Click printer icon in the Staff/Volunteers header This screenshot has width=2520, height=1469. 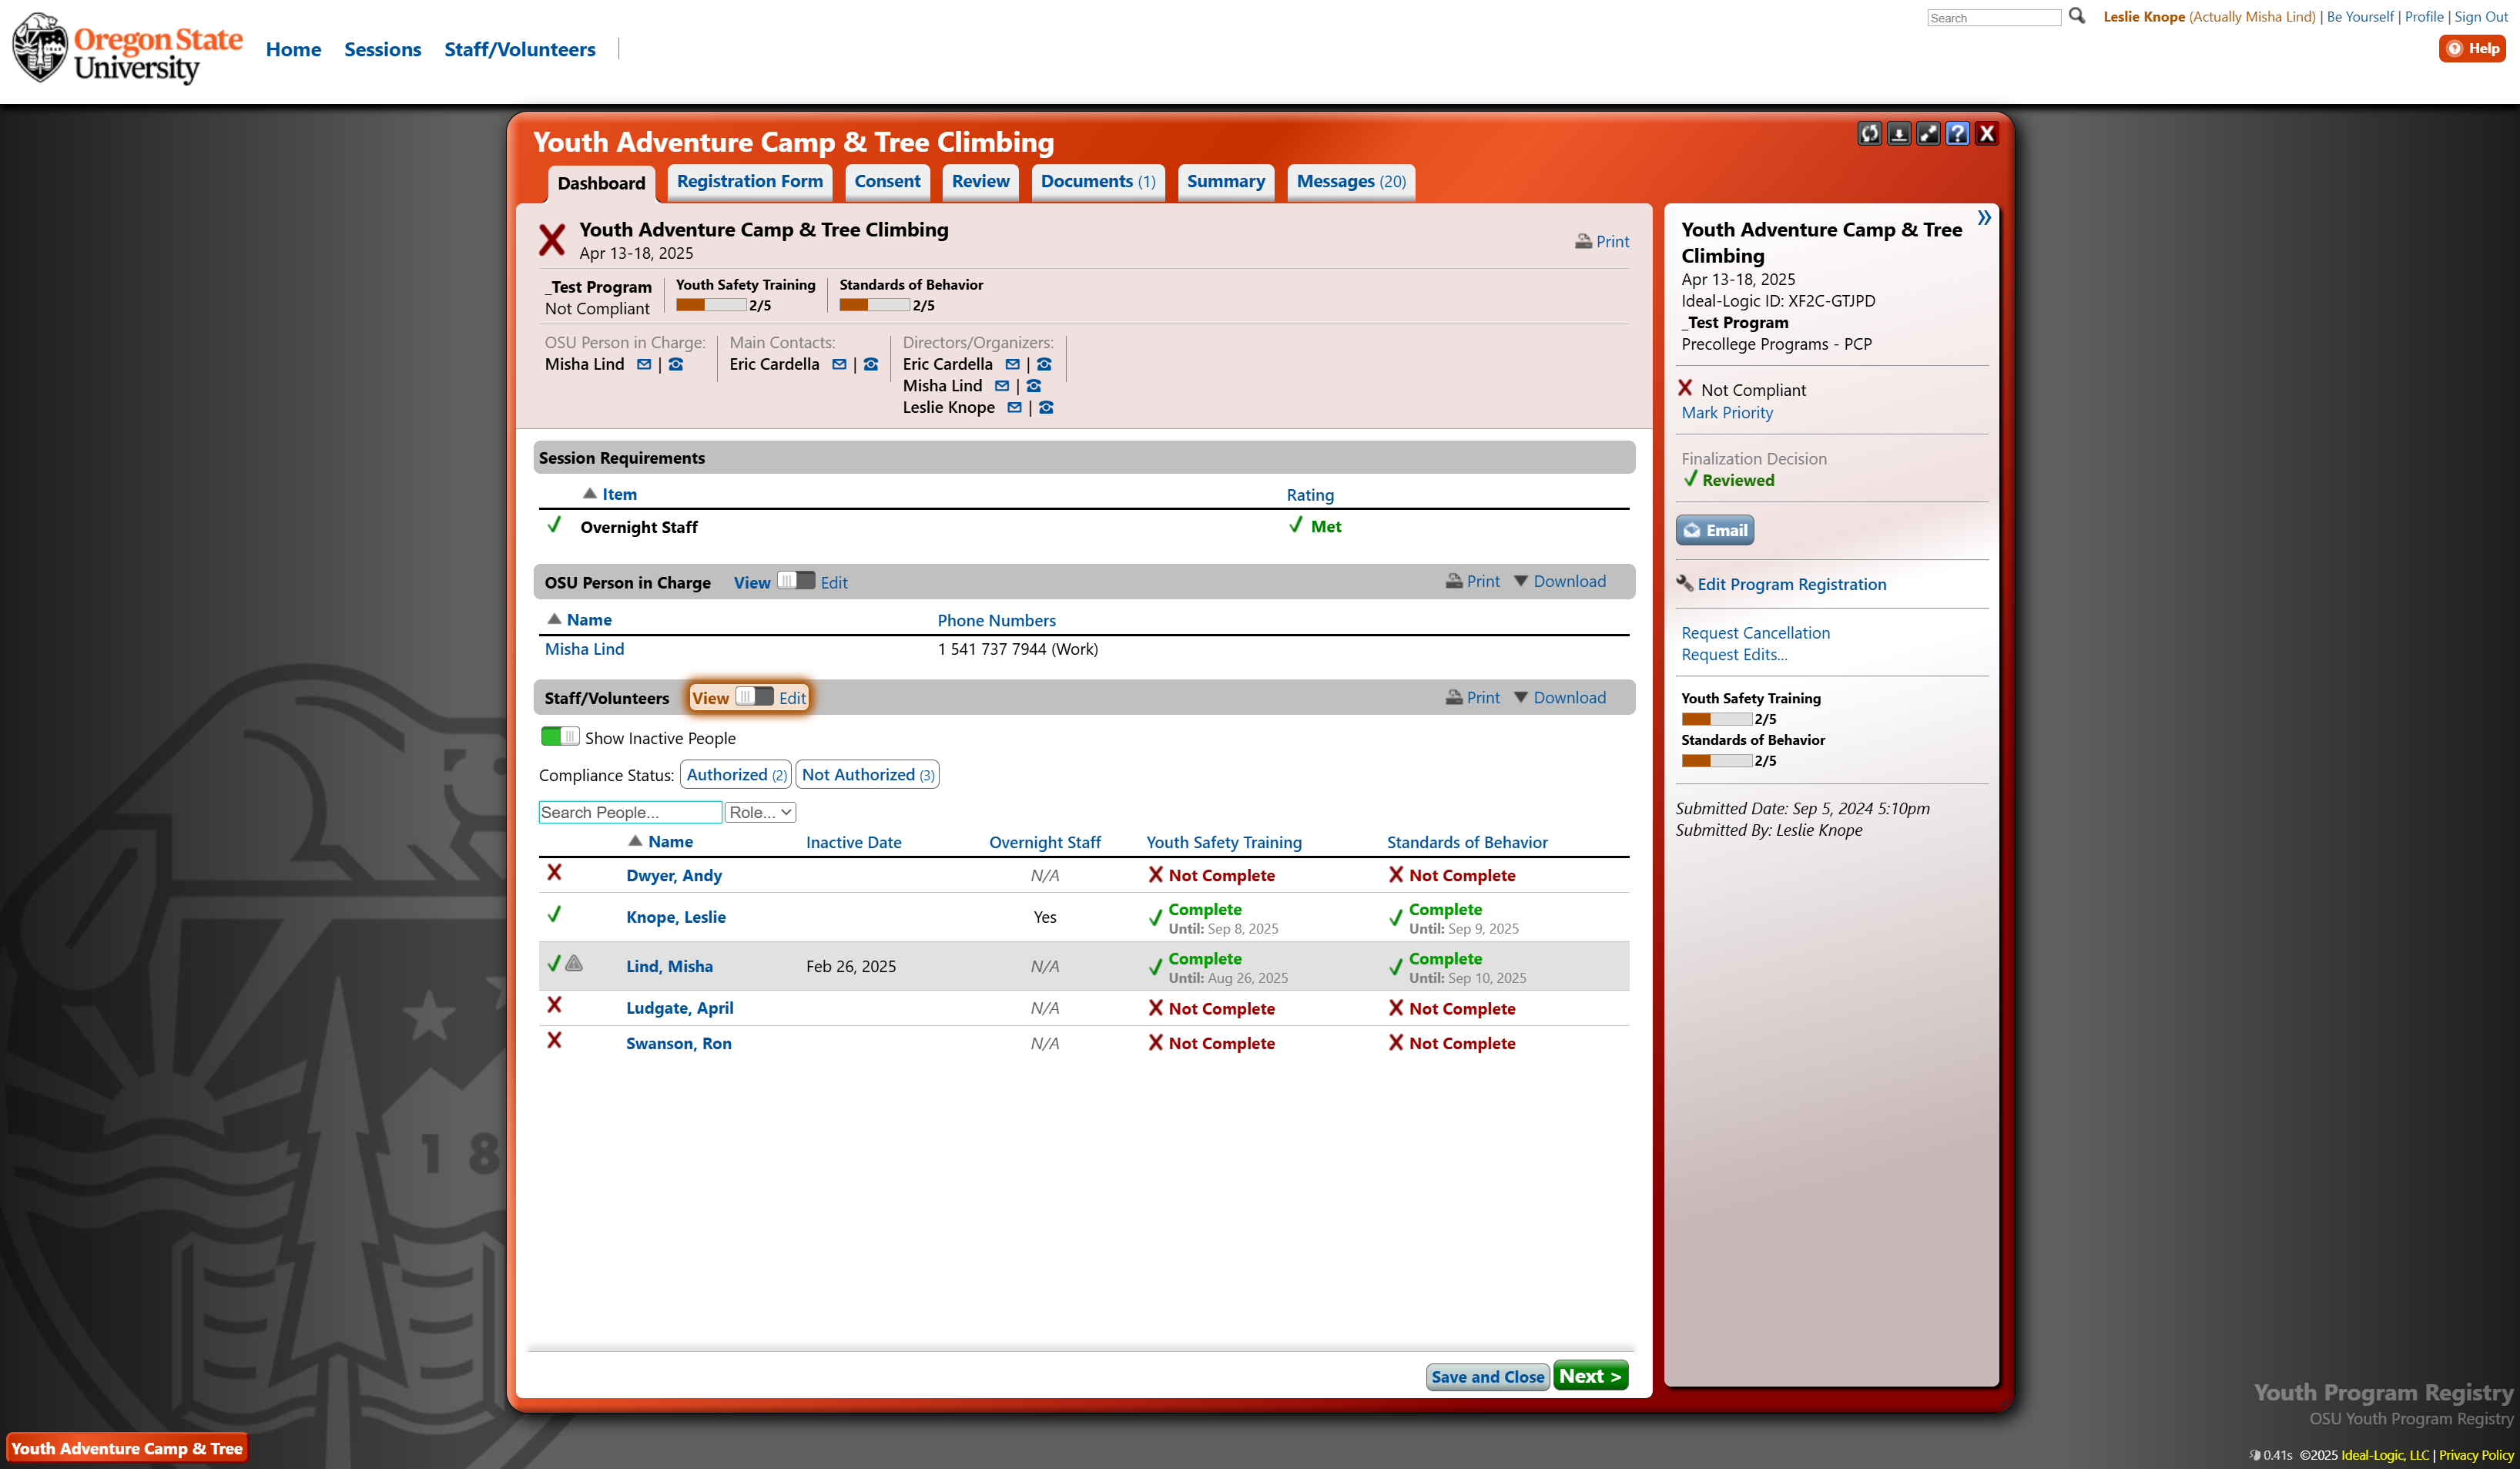[1454, 697]
